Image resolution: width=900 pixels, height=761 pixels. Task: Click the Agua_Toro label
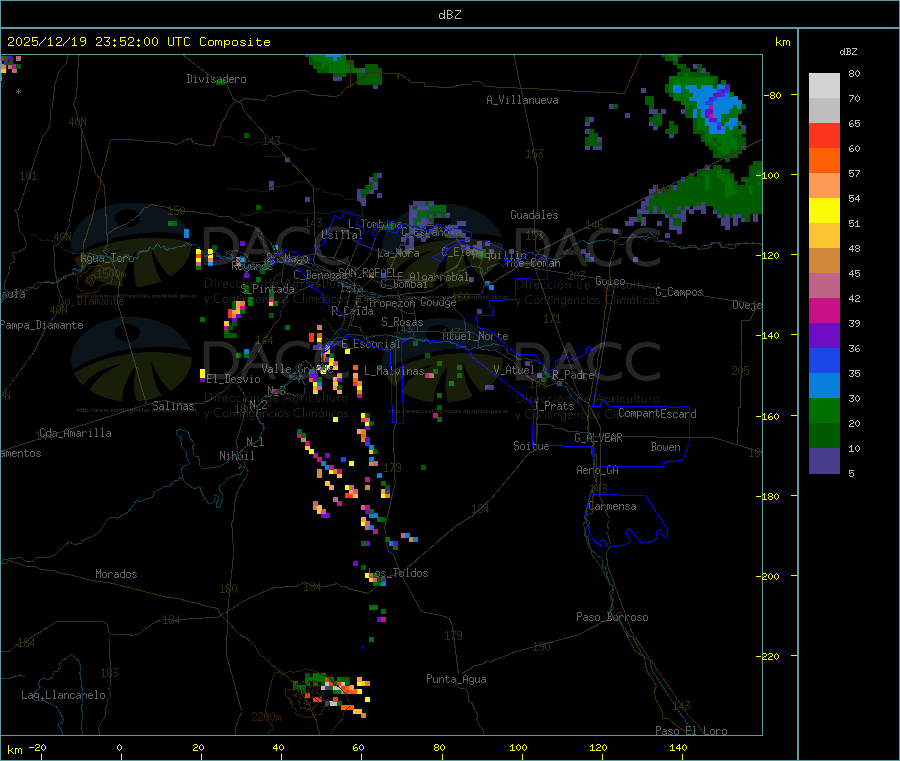click(107, 258)
